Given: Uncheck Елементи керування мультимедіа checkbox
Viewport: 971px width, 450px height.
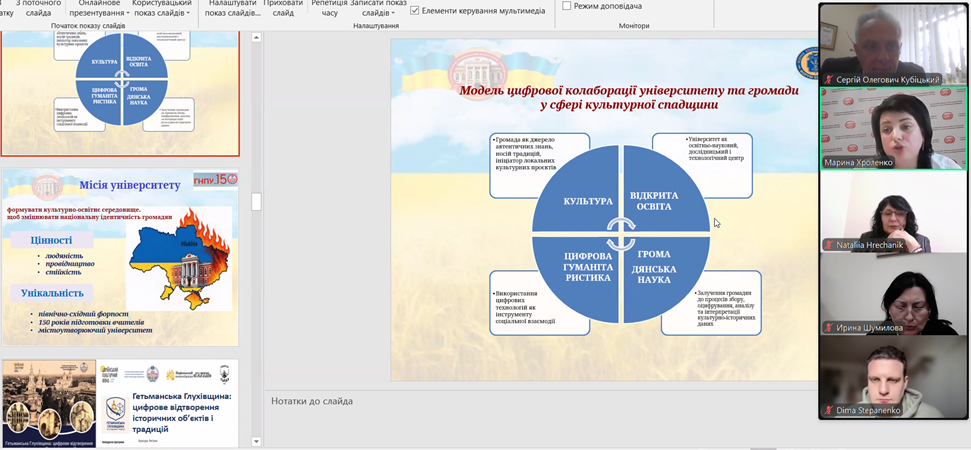Looking at the screenshot, I should (415, 10).
